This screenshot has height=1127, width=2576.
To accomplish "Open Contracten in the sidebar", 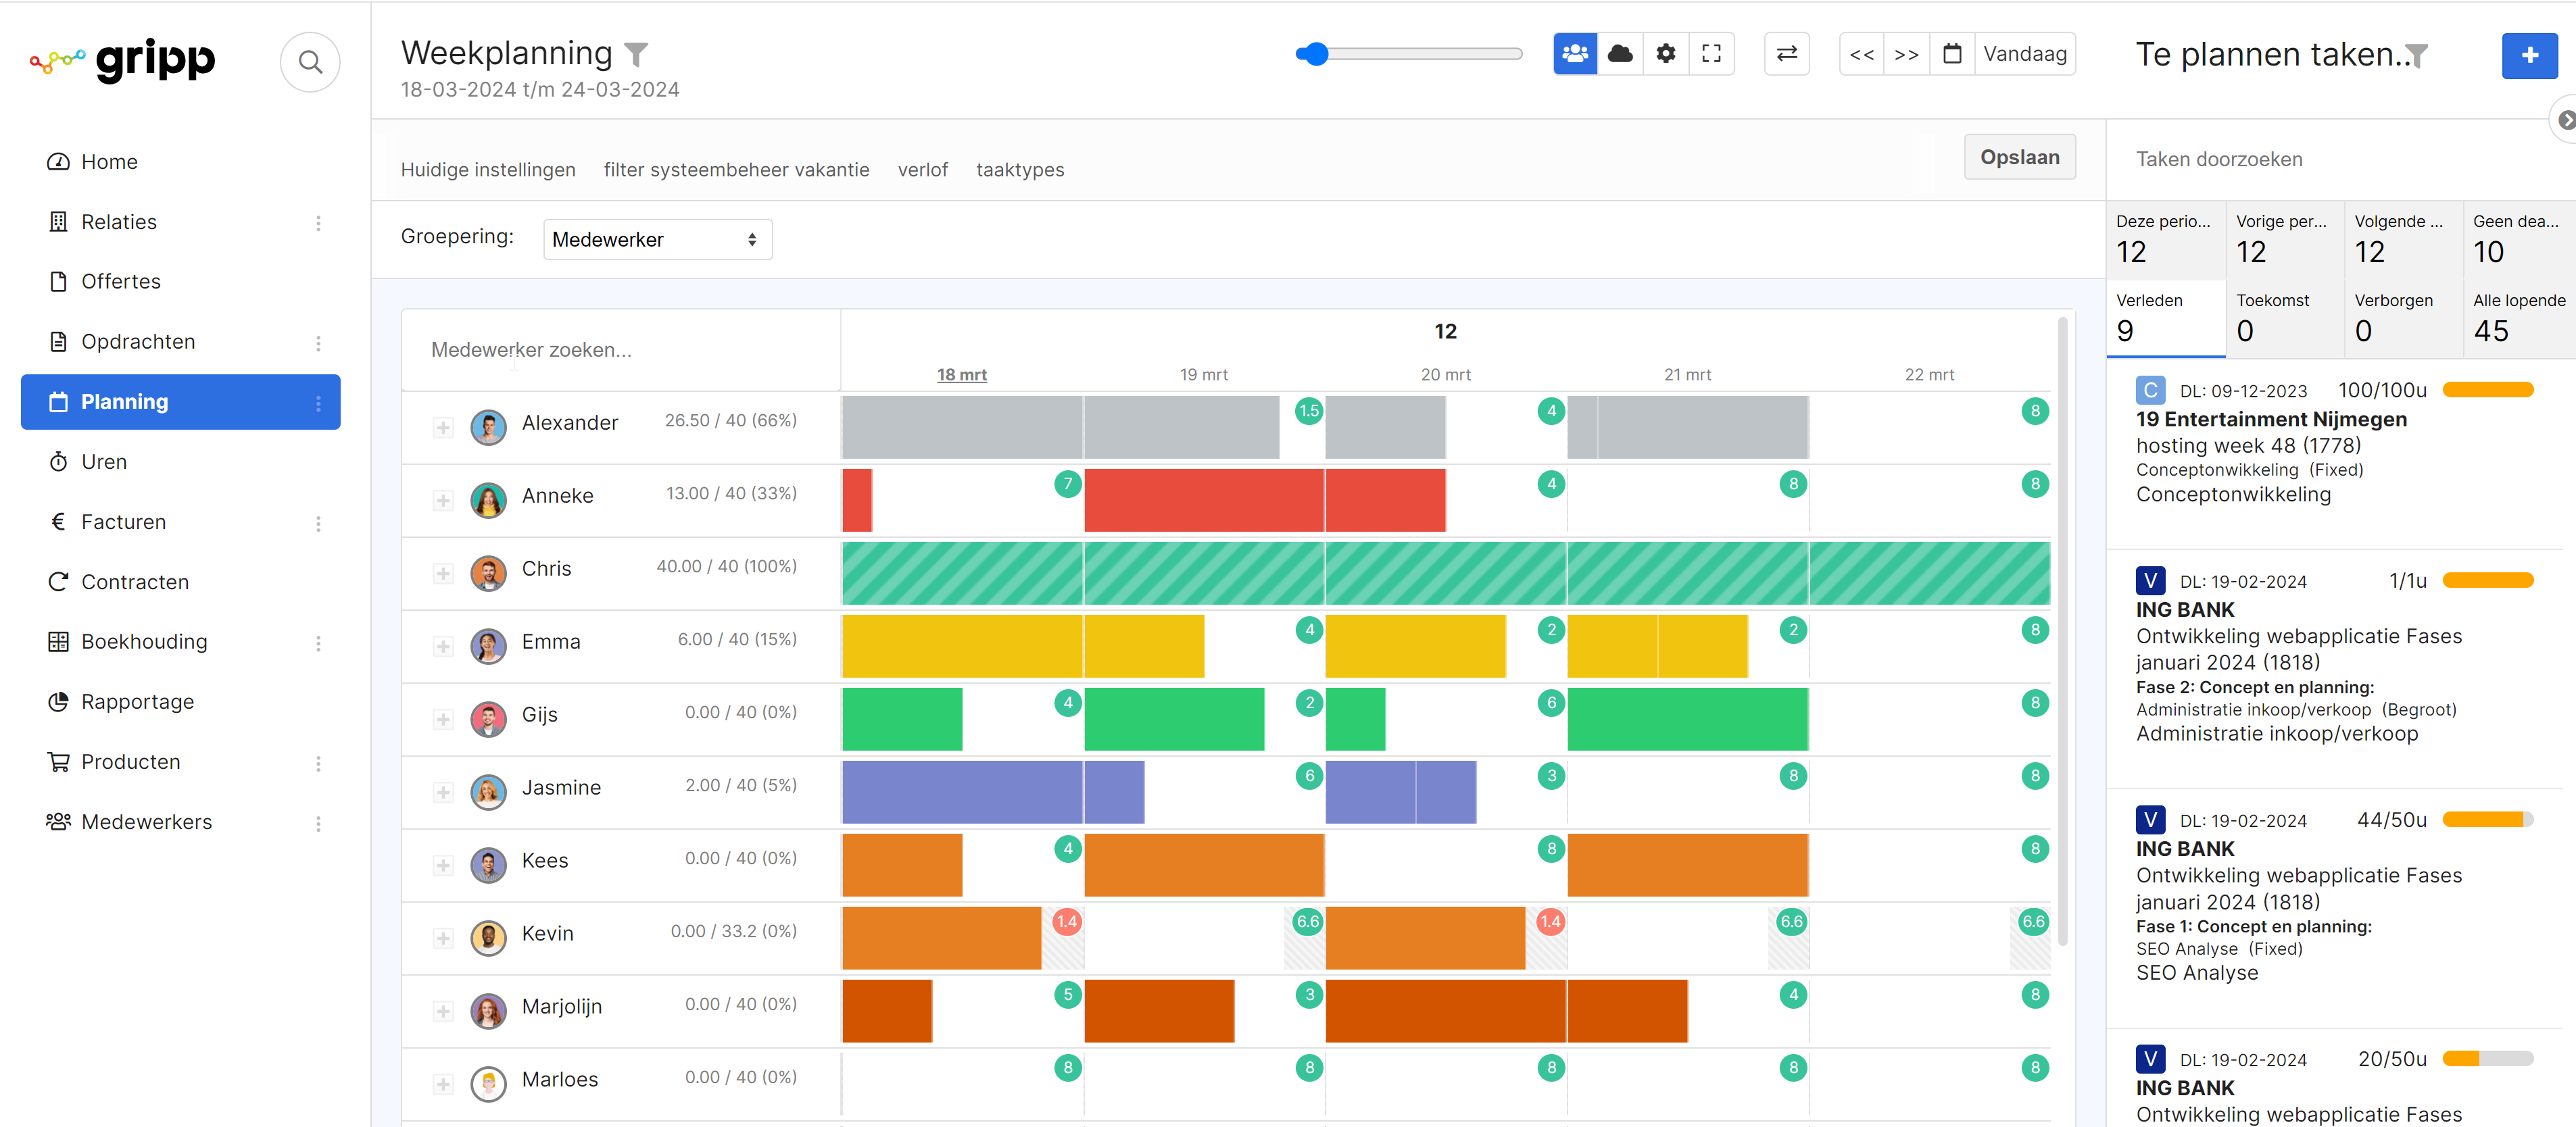I will pyautogui.click(x=180, y=582).
